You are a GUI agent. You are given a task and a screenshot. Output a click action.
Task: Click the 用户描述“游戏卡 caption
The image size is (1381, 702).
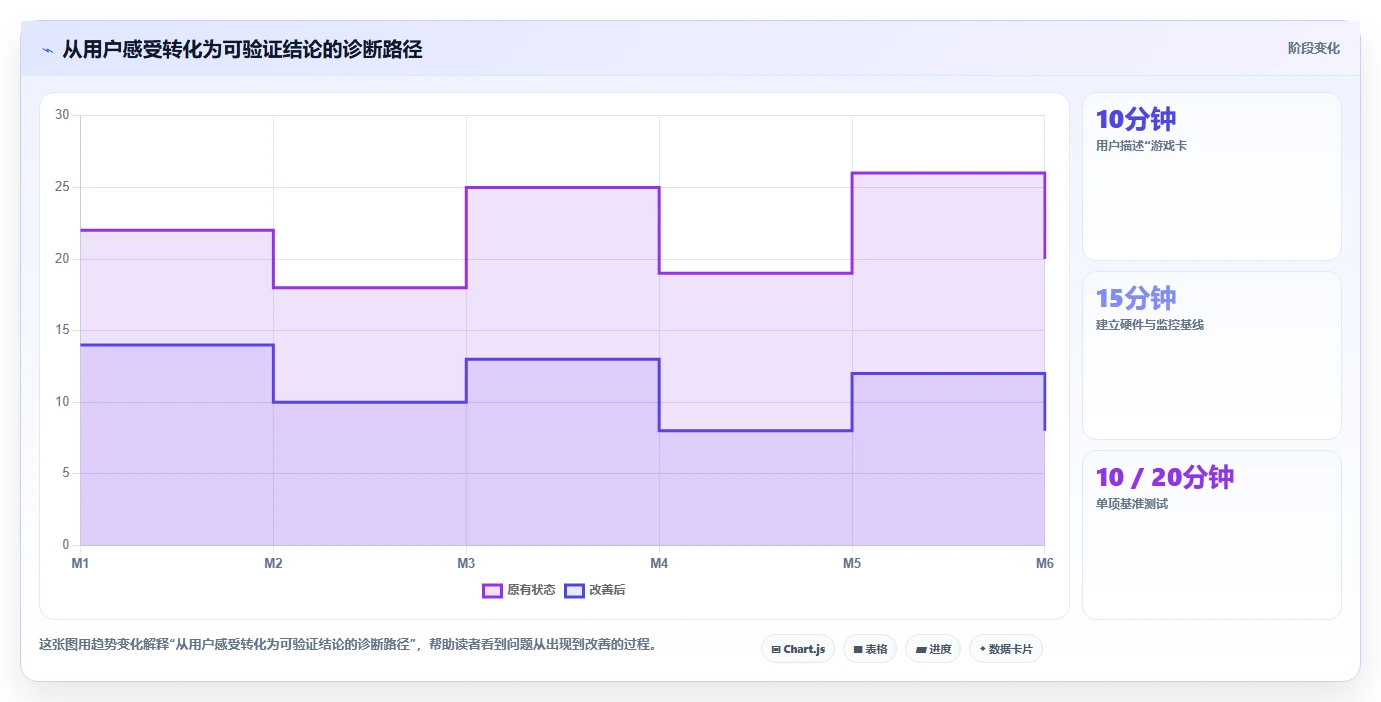point(1141,146)
